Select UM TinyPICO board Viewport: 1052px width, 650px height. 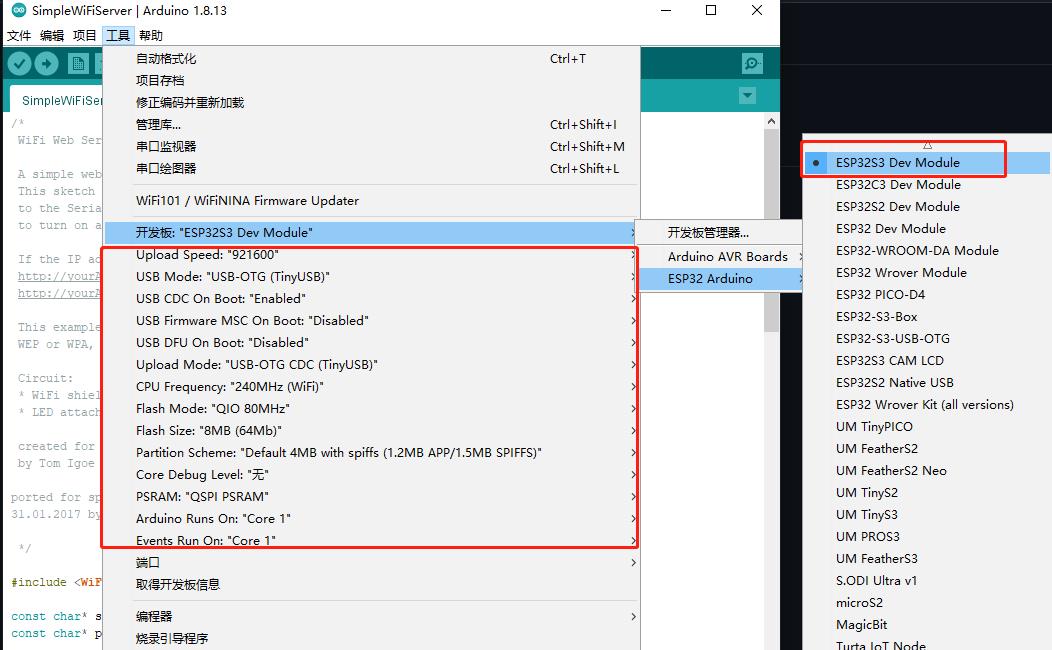[926, 427]
